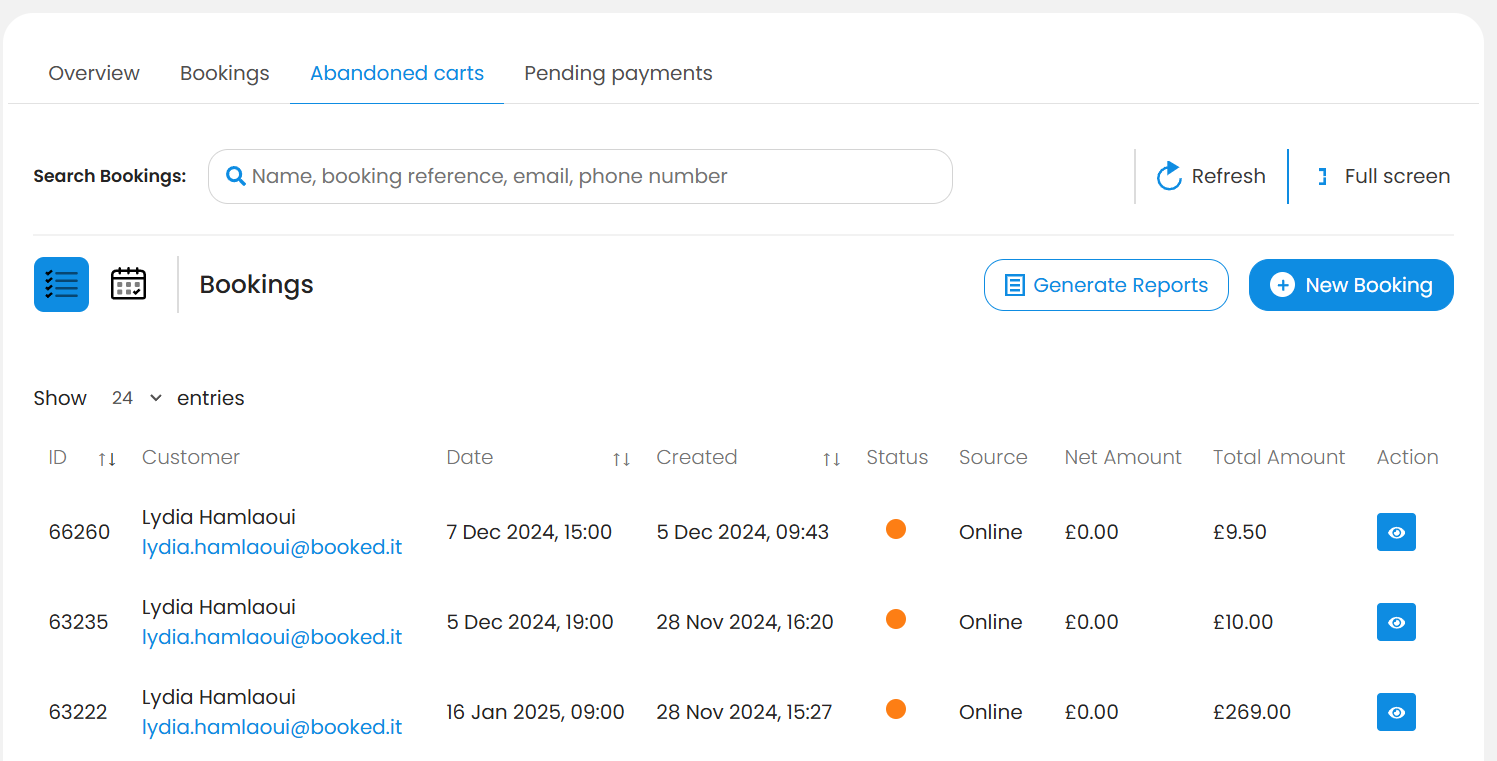Switch to the Pending payments tab
The width and height of the screenshot is (1497, 761).
pyautogui.click(x=618, y=73)
